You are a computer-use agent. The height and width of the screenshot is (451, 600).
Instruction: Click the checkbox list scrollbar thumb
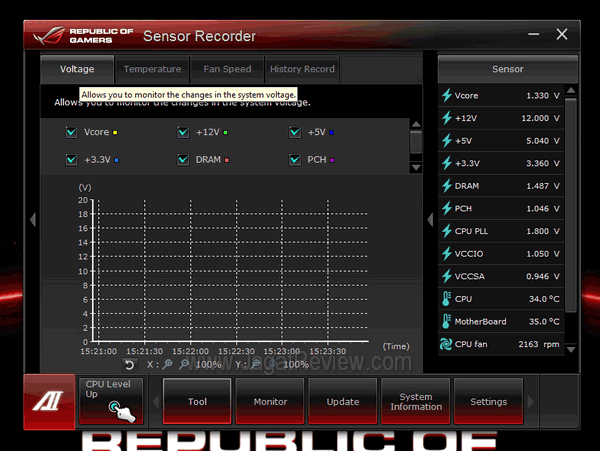pyautogui.click(x=416, y=142)
